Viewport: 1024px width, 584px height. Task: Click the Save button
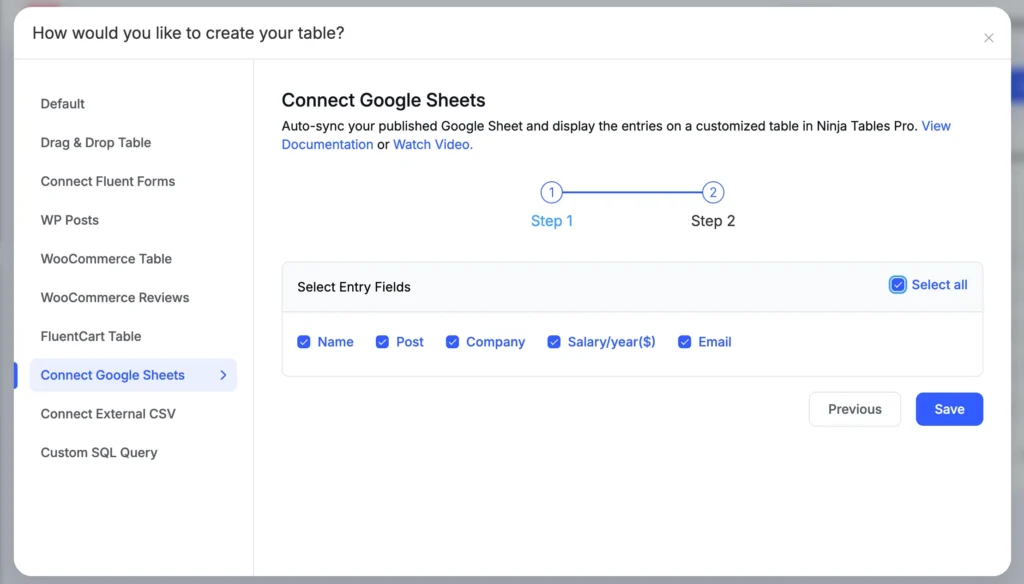[948, 409]
